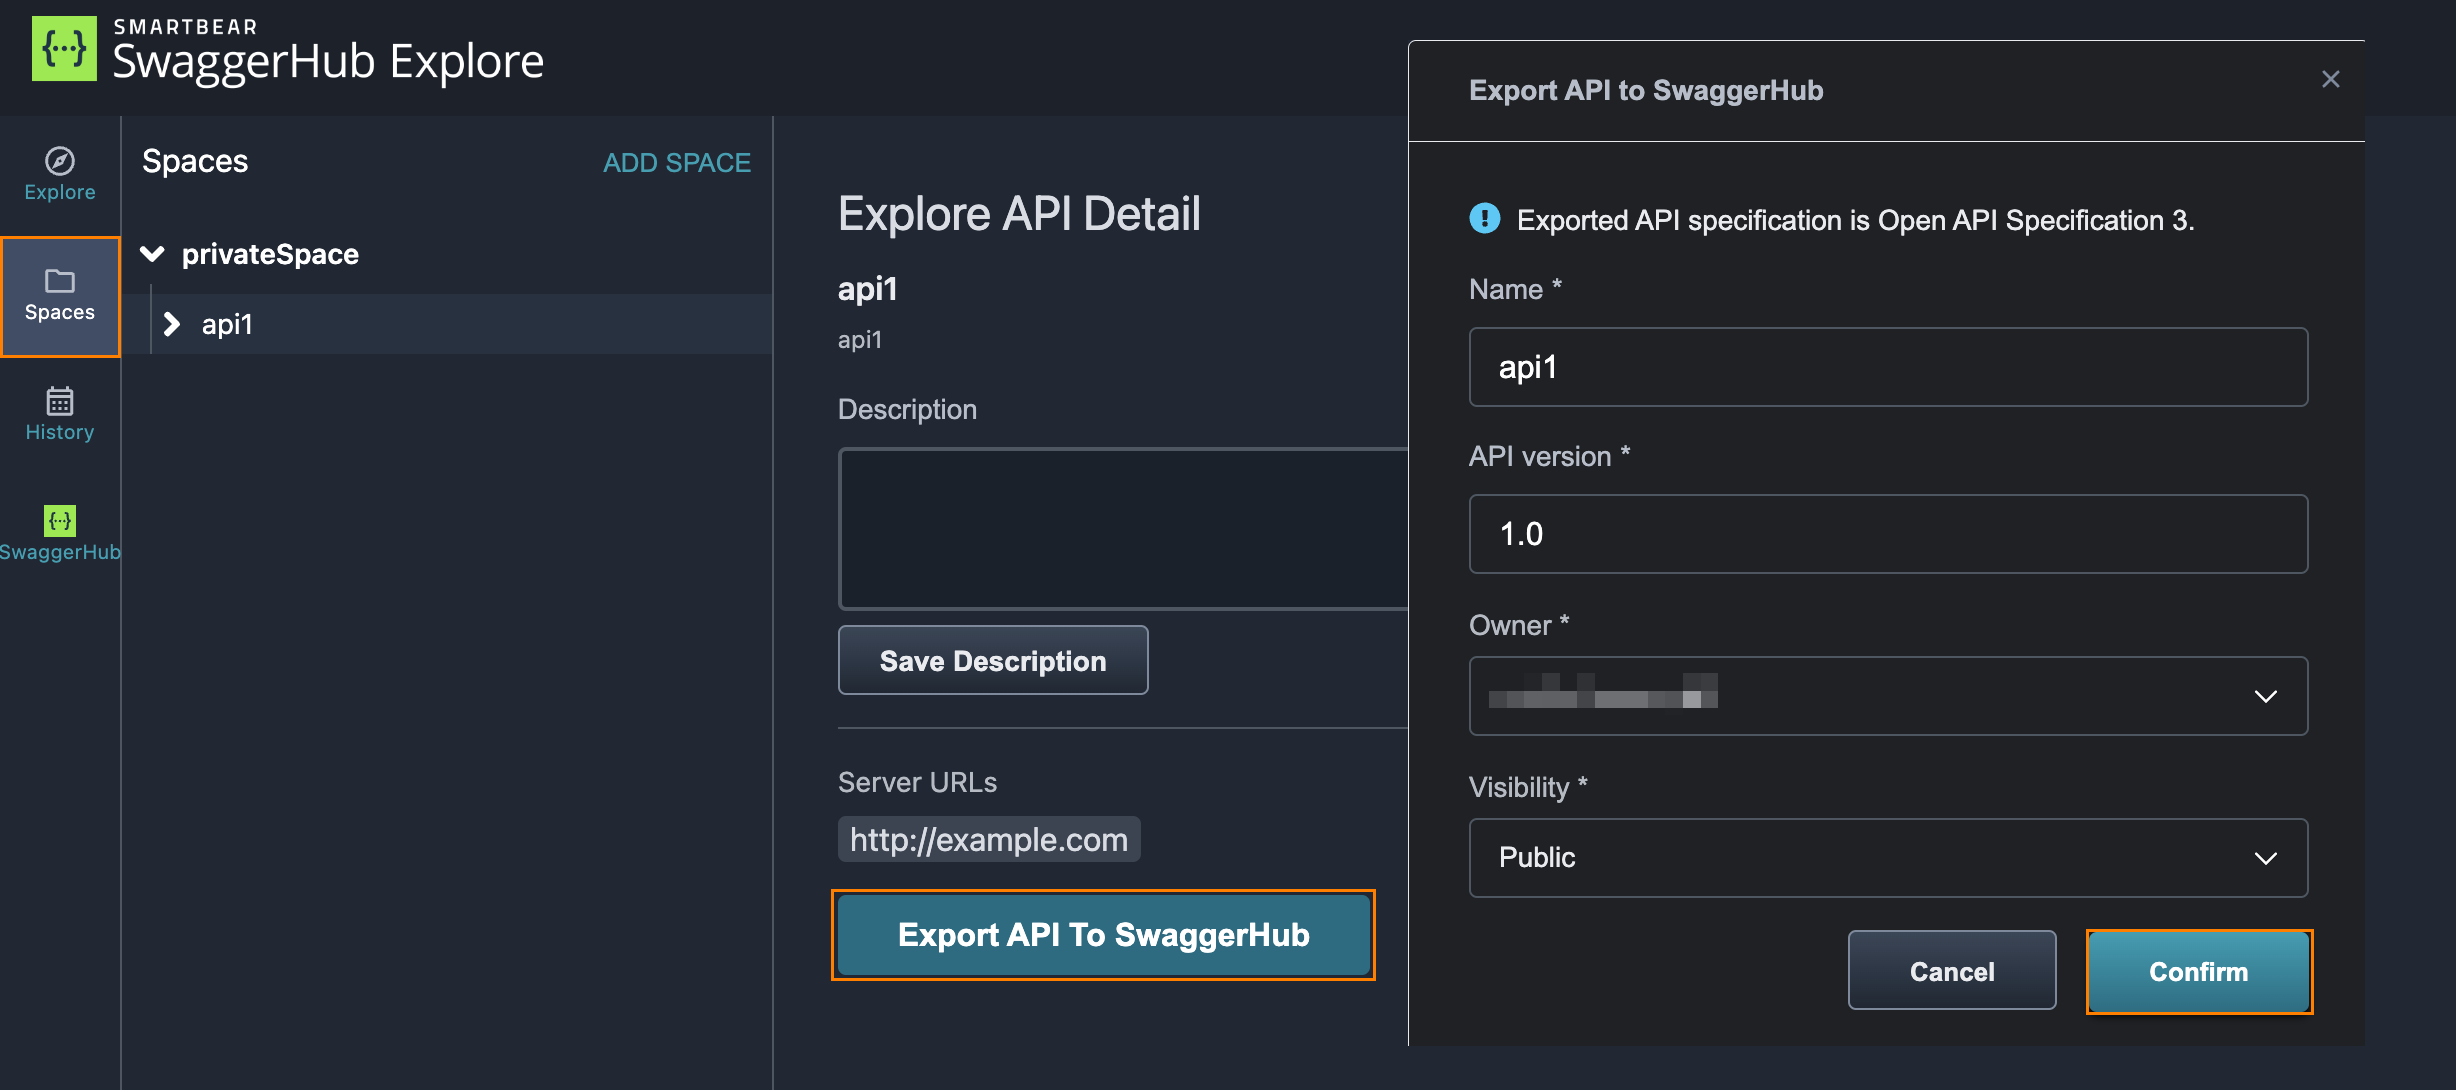Collapse the privateSpace tree node
This screenshot has height=1090, width=2456.
pyautogui.click(x=152, y=253)
